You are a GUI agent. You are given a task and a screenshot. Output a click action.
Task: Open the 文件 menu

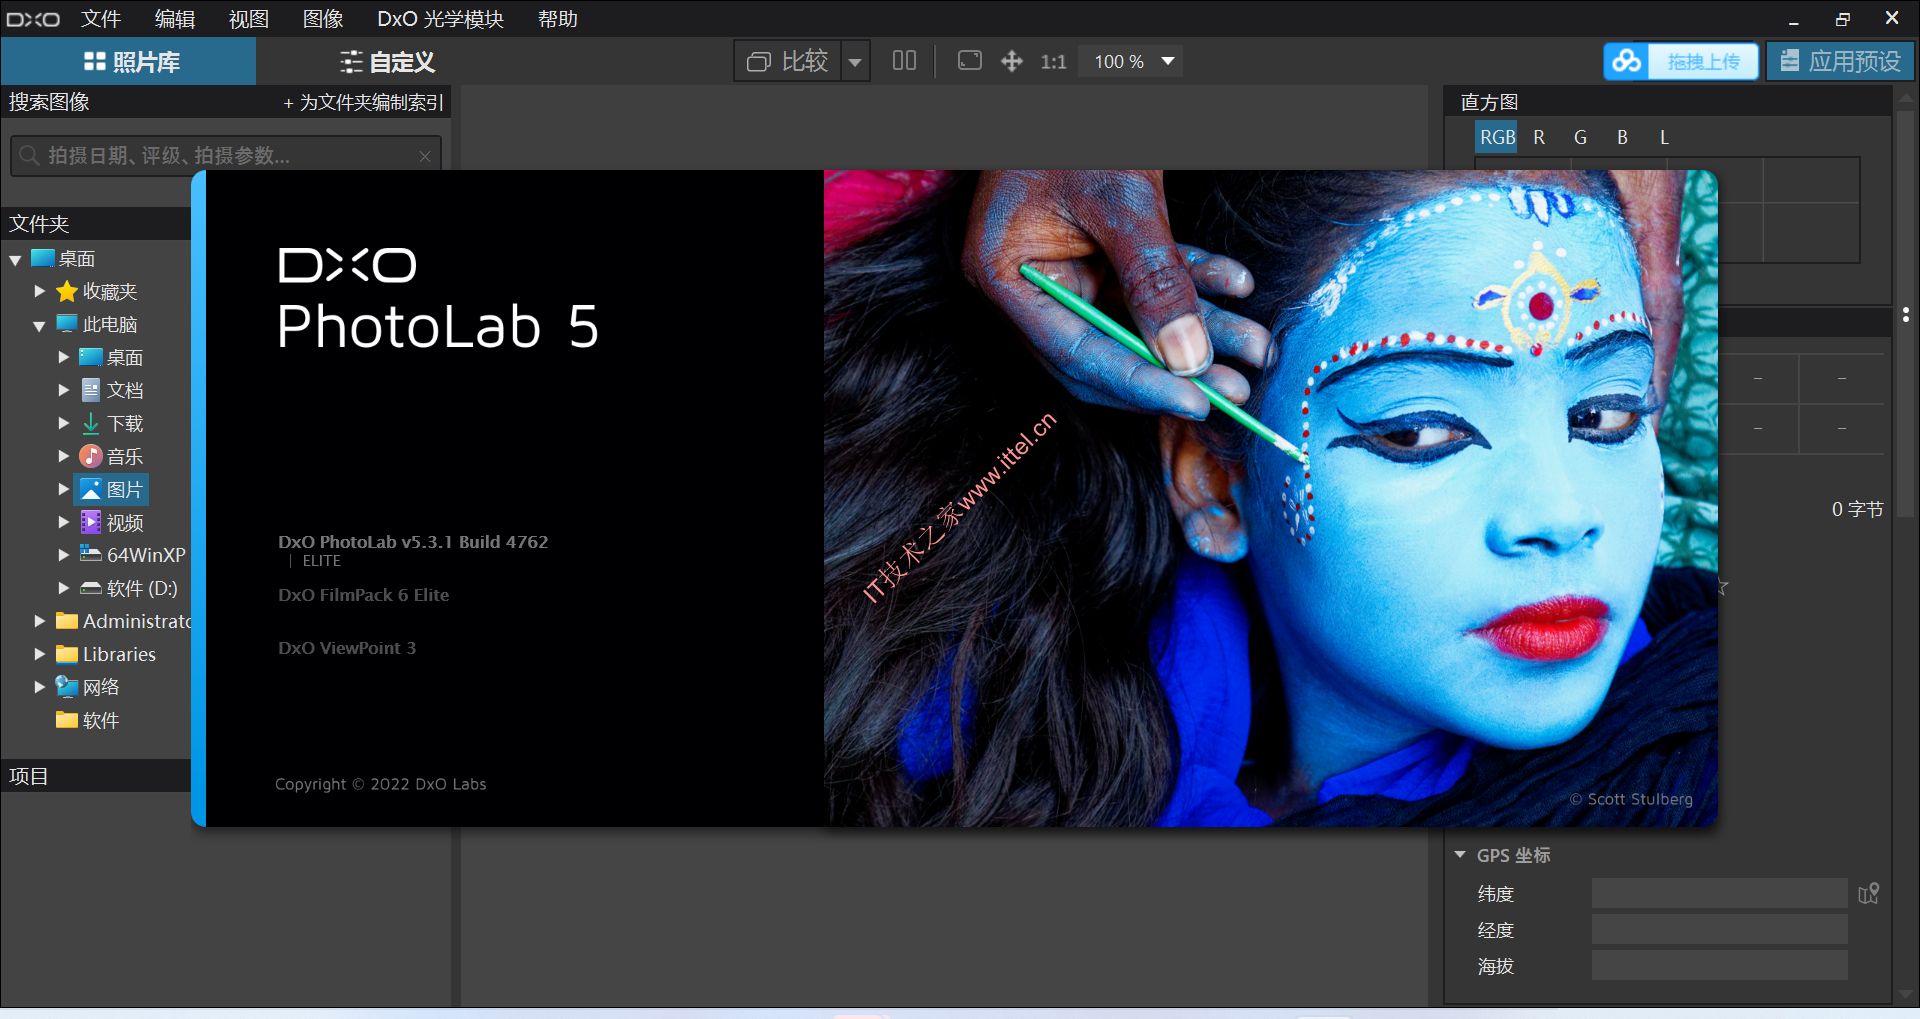100,19
